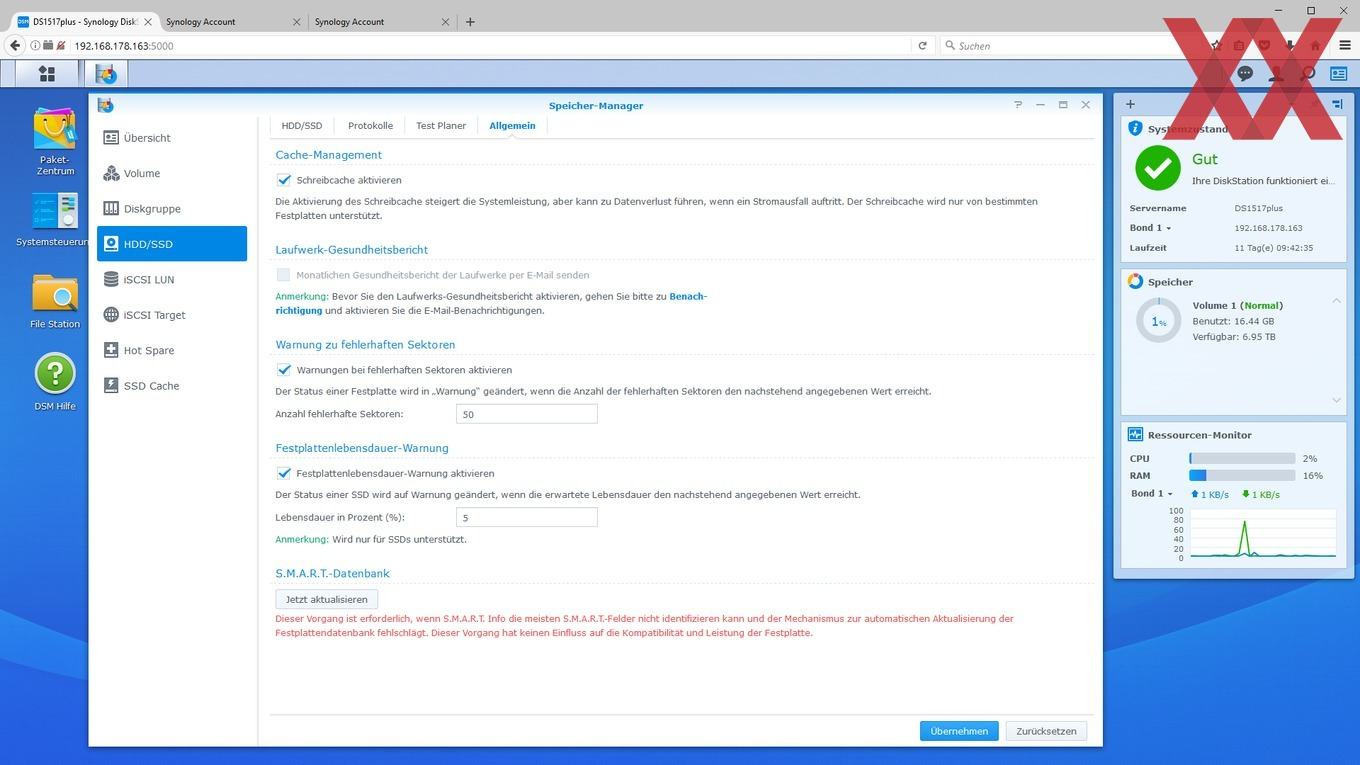Click browser back arrow button
The image size is (1360, 765).
(x=14, y=45)
